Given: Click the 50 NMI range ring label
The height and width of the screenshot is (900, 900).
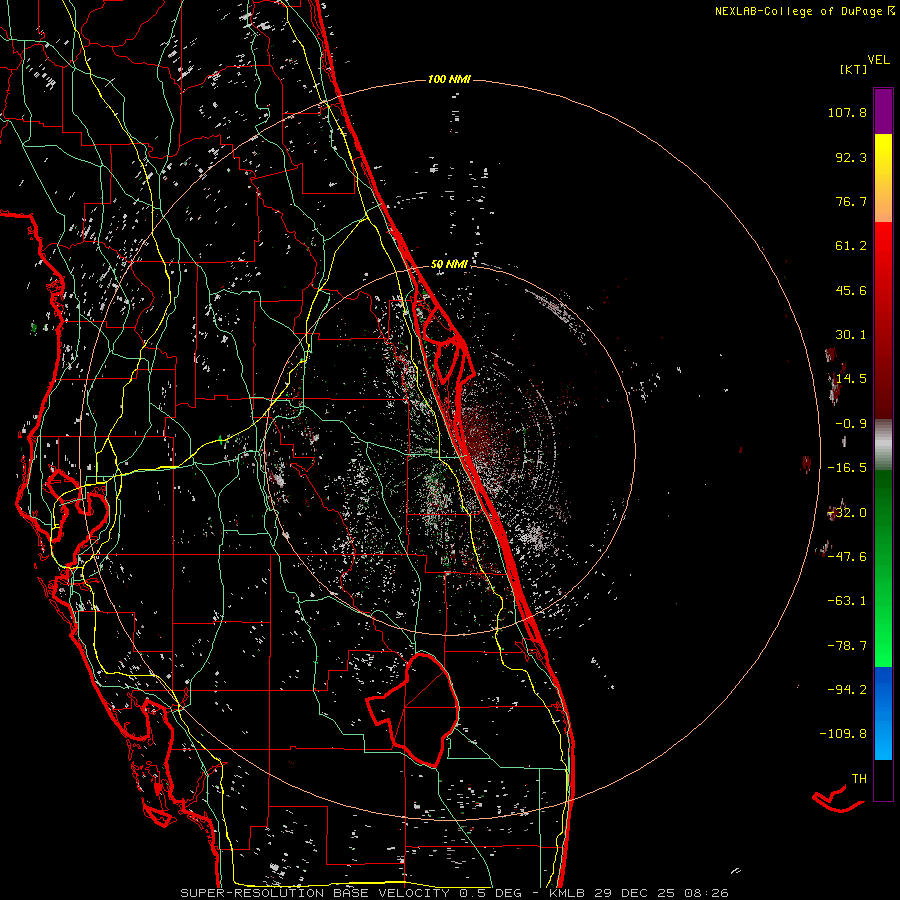Looking at the screenshot, I should tap(449, 264).
